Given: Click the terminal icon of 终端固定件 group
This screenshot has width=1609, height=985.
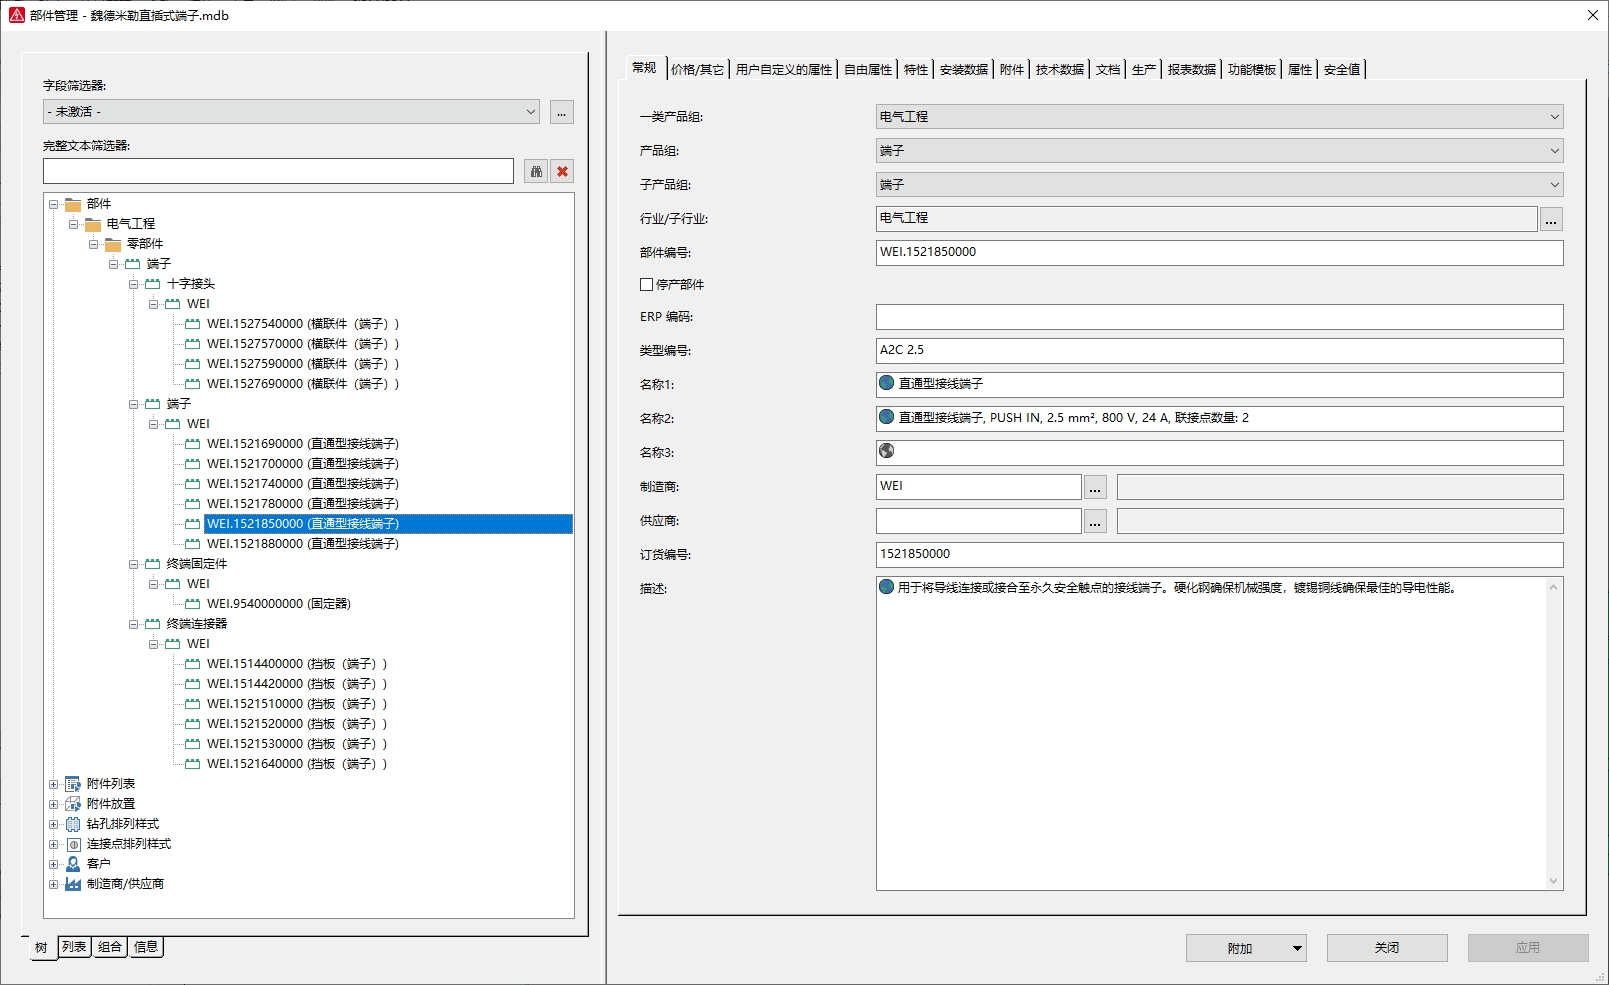Looking at the screenshot, I should [153, 564].
